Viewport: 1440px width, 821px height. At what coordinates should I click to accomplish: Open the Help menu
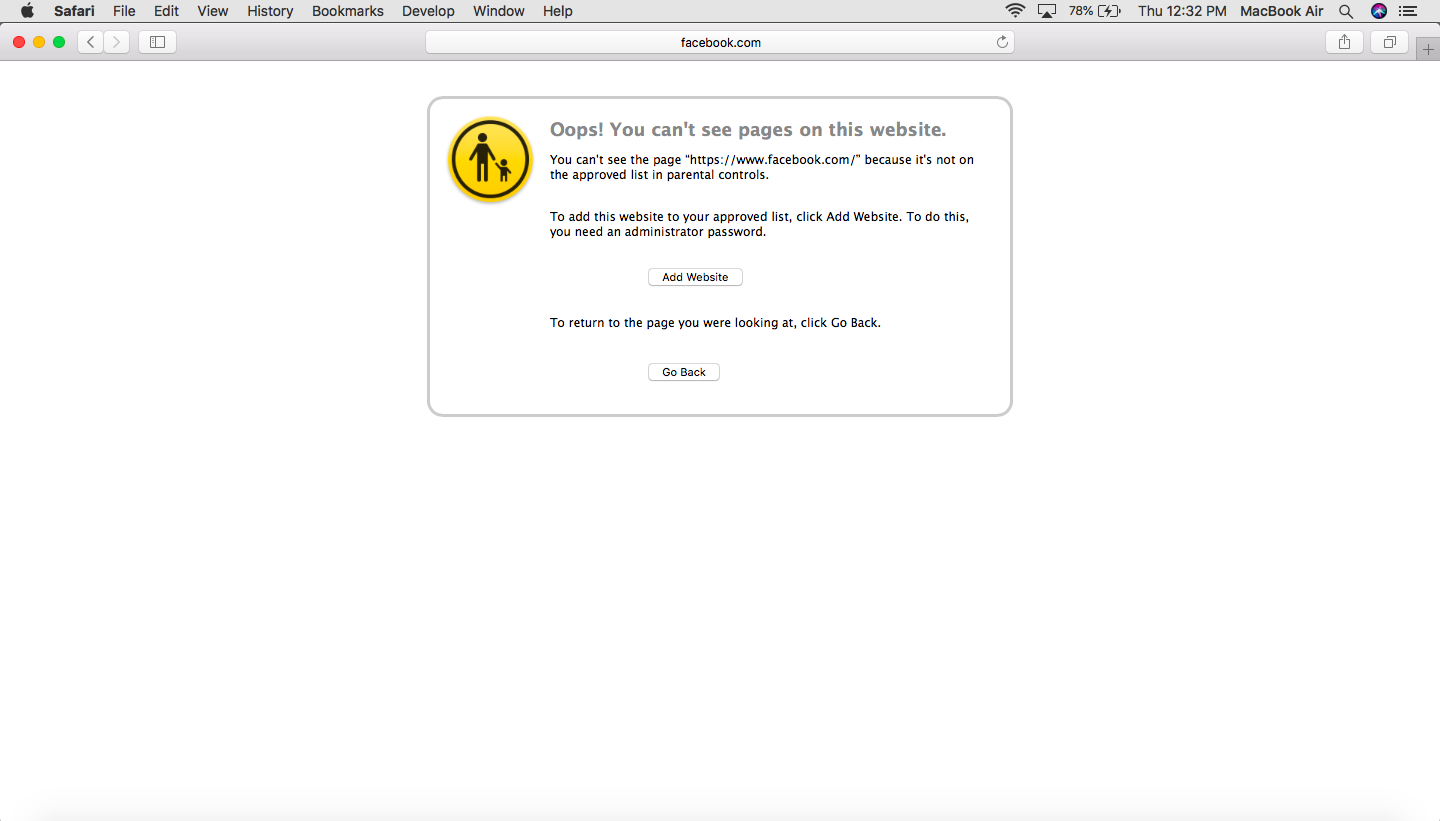tap(558, 11)
